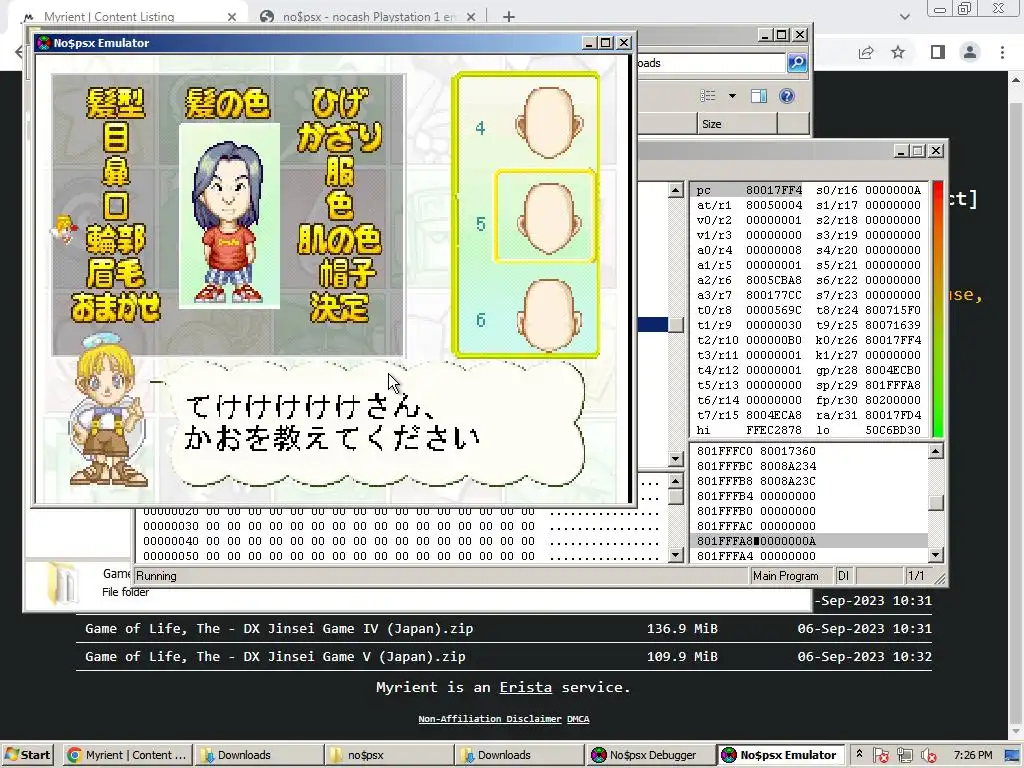This screenshot has width=1024, height=768.
Task: Choose the 目 eyes menu option
Action: point(116,138)
